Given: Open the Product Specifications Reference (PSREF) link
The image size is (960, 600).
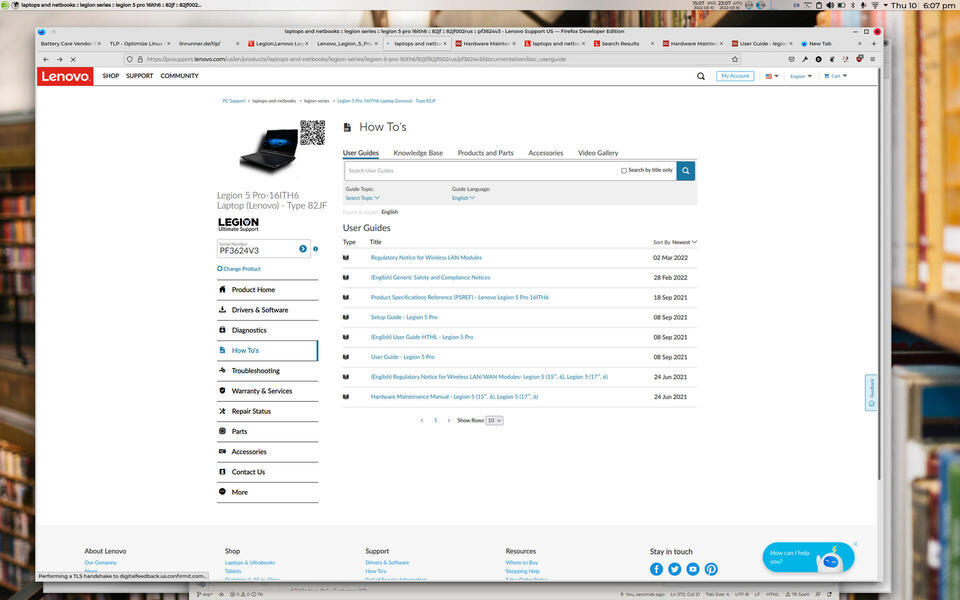Looking at the screenshot, I should pos(460,298).
